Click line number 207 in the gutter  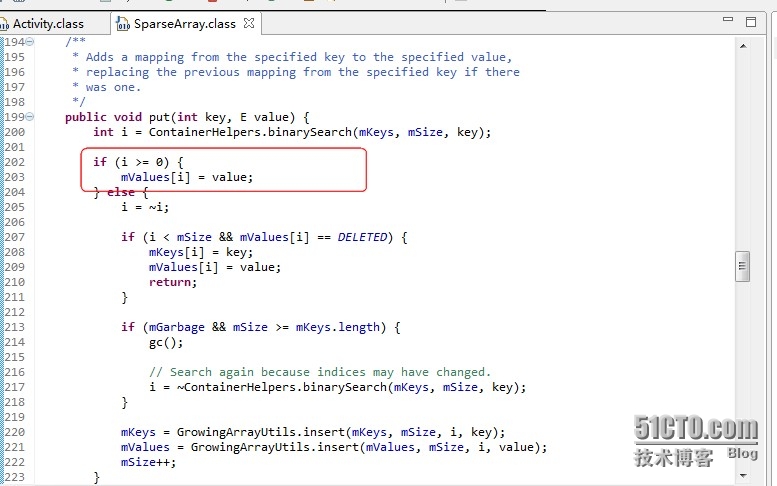point(14,237)
